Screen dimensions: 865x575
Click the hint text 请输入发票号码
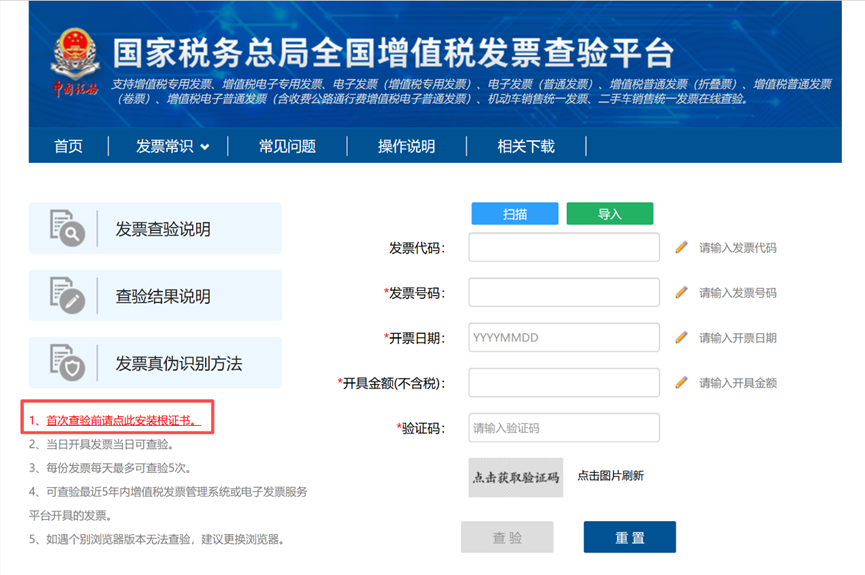tap(738, 293)
